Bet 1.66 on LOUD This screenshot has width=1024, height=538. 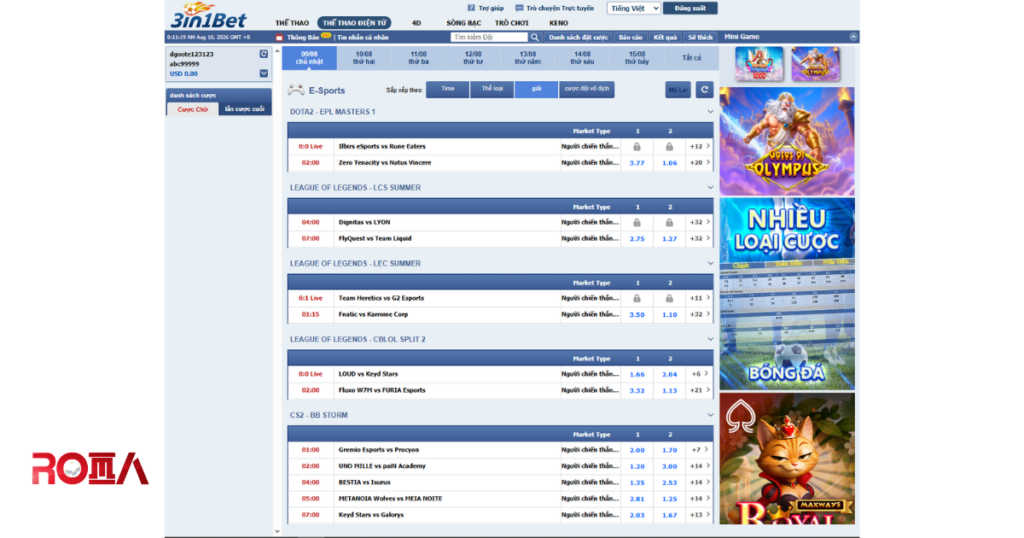tap(637, 375)
